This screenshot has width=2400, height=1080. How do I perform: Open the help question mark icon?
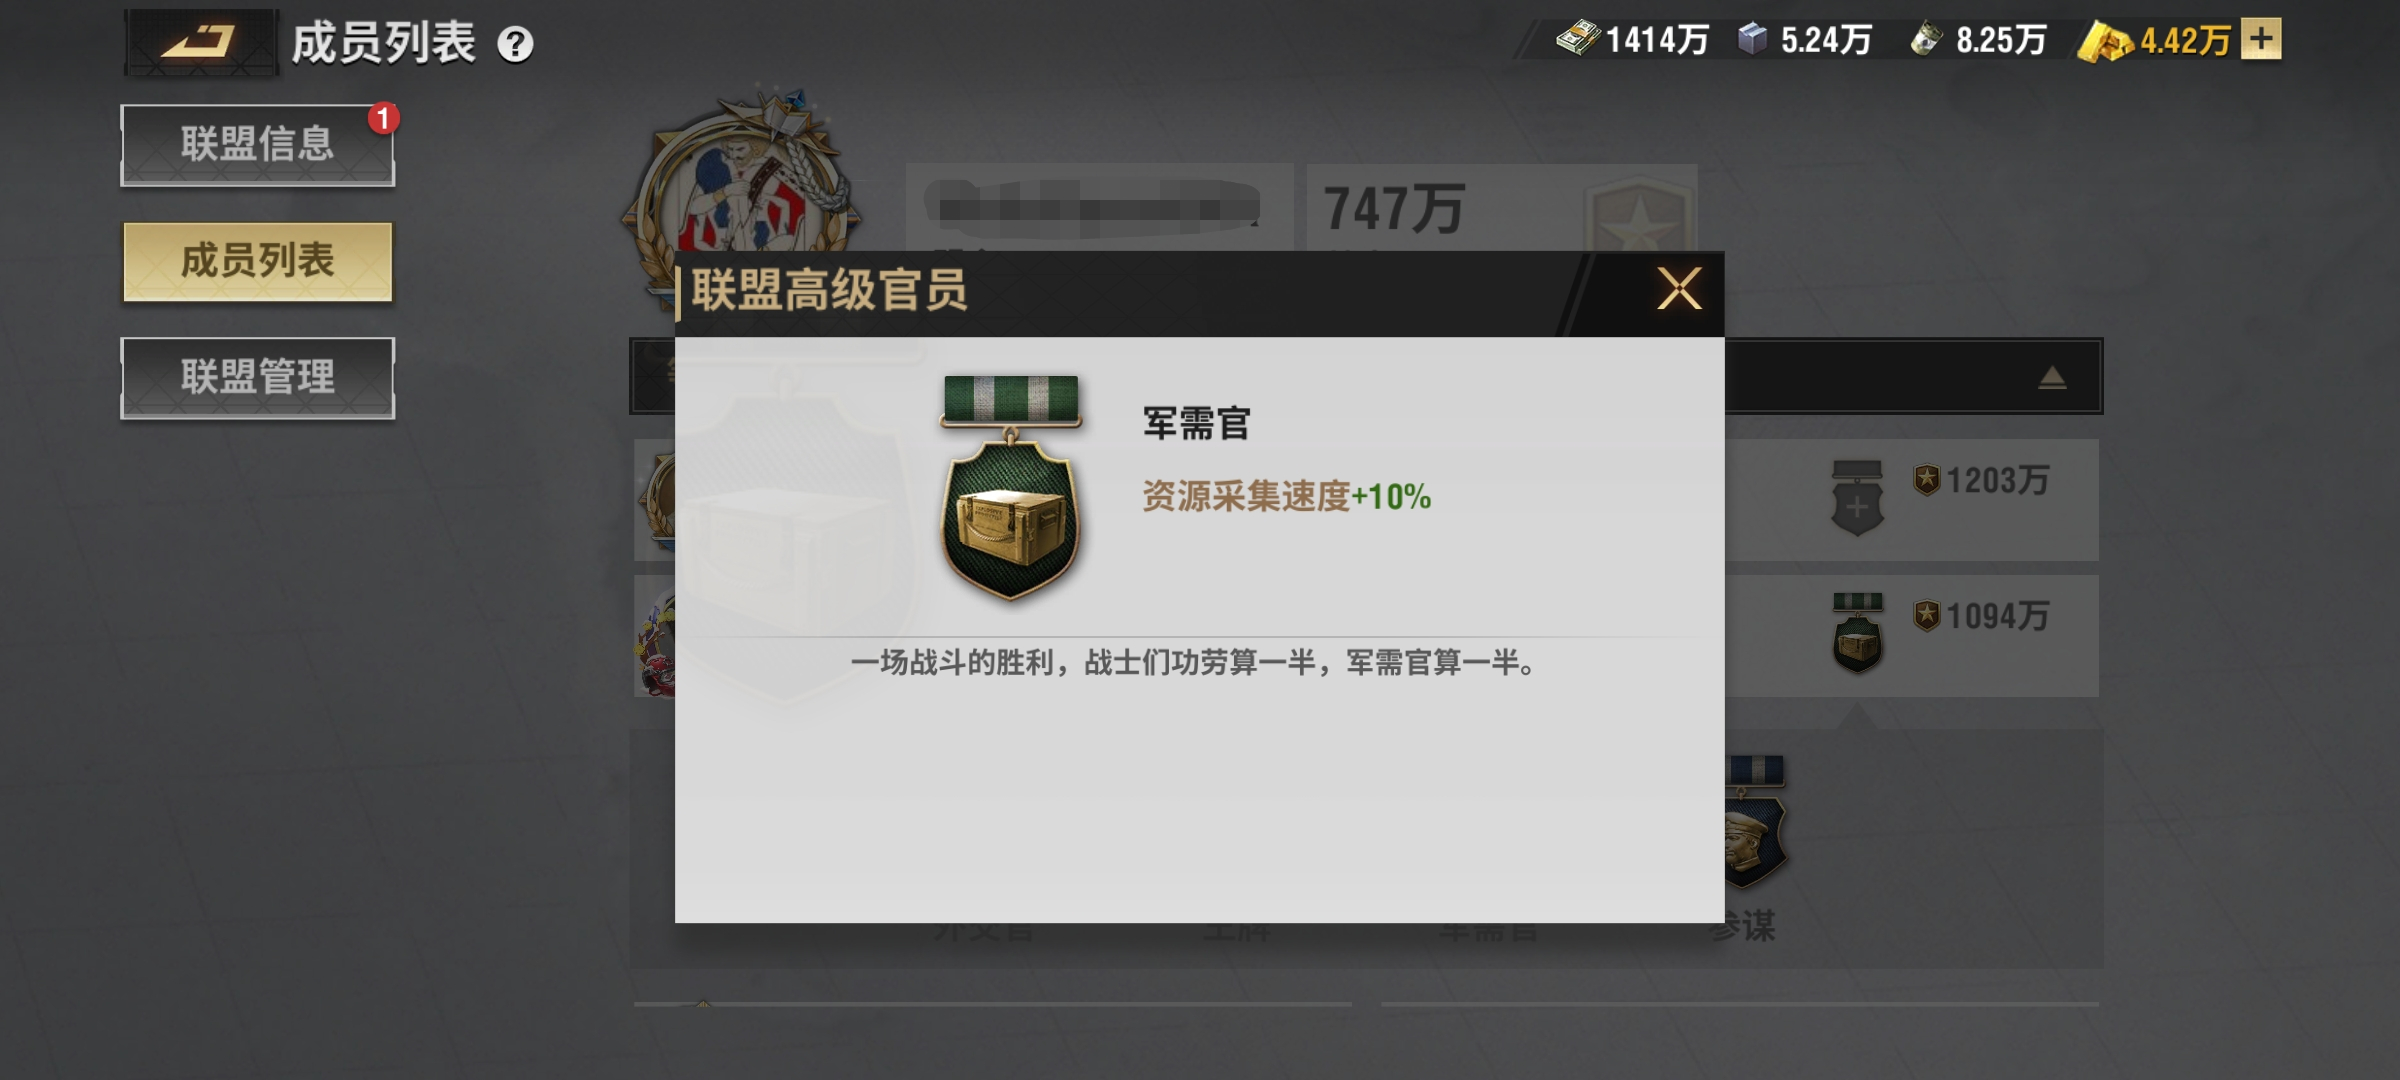point(515,45)
